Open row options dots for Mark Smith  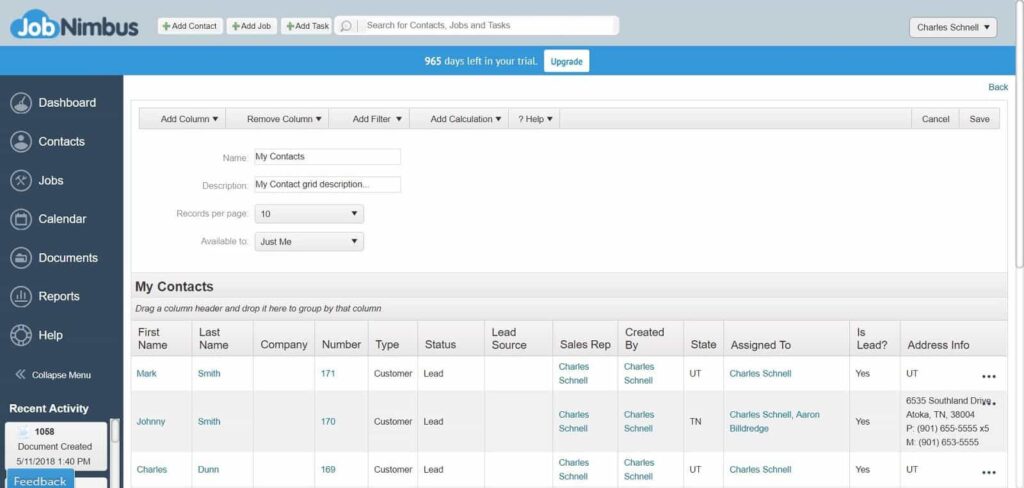(989, 377)
